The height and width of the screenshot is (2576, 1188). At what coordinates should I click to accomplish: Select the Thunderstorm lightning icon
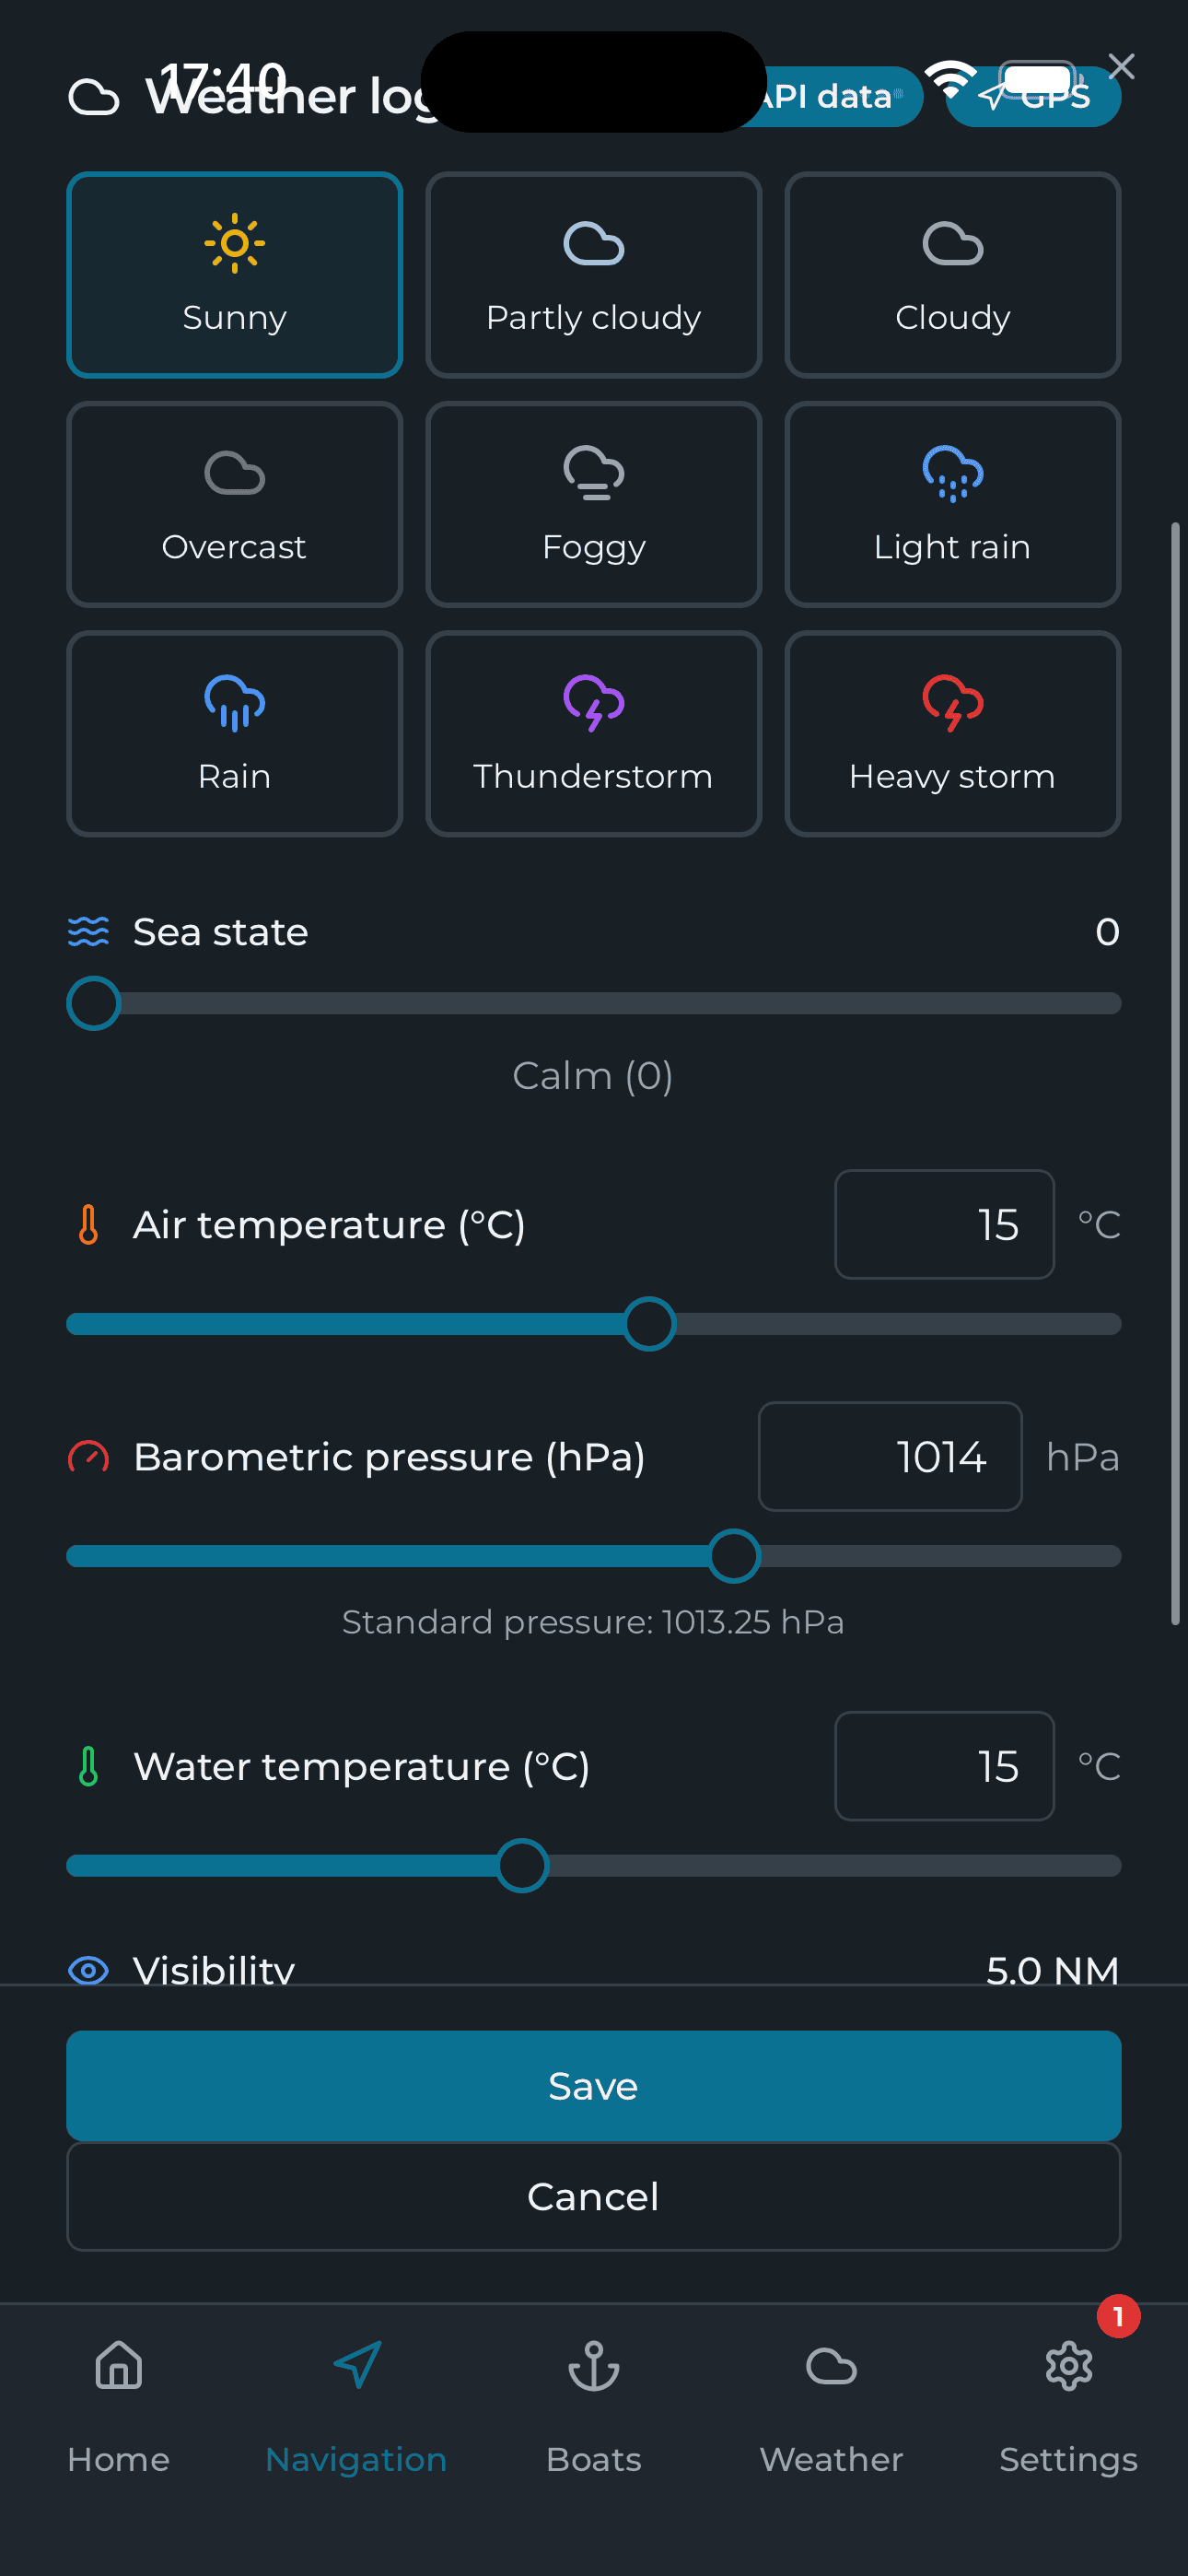tap(593, 702)
